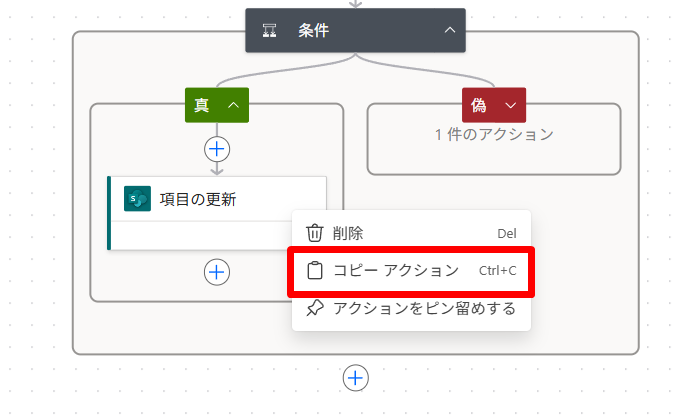Click the red 偽 branch label
689x417 pixels.
(x=479, y=105)
